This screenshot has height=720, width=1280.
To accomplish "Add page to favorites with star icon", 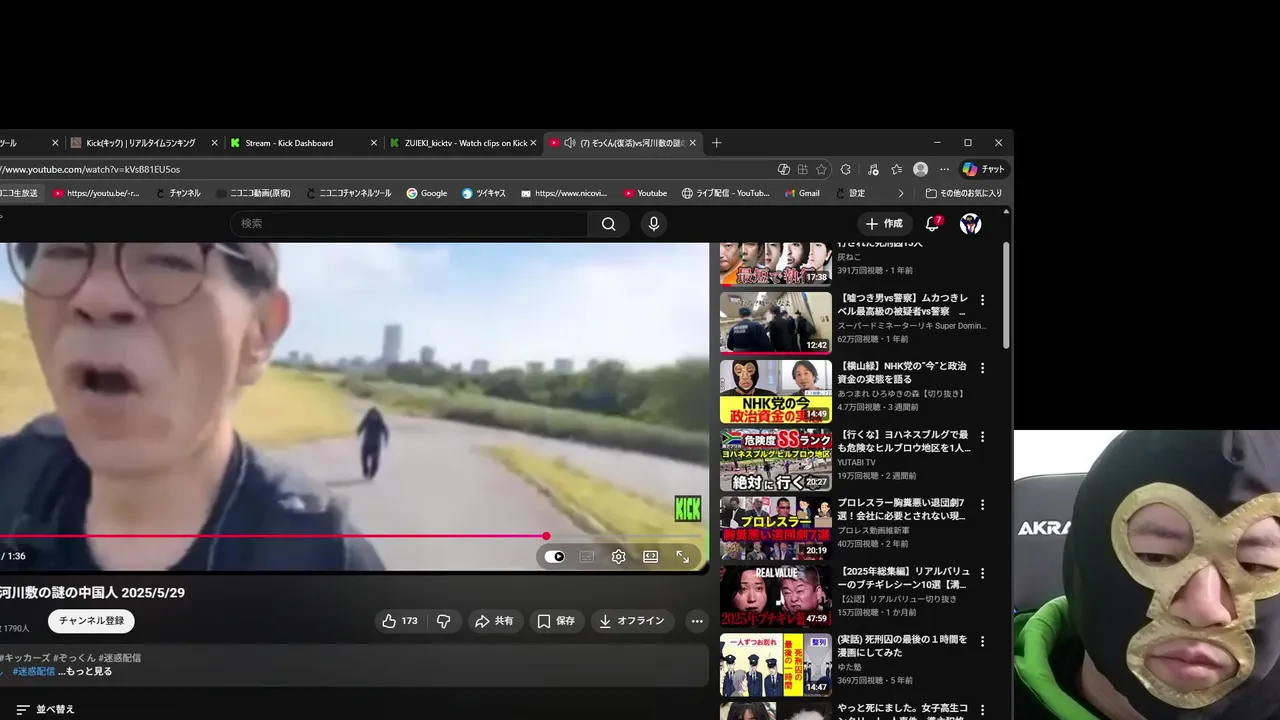I will [821, 169].
